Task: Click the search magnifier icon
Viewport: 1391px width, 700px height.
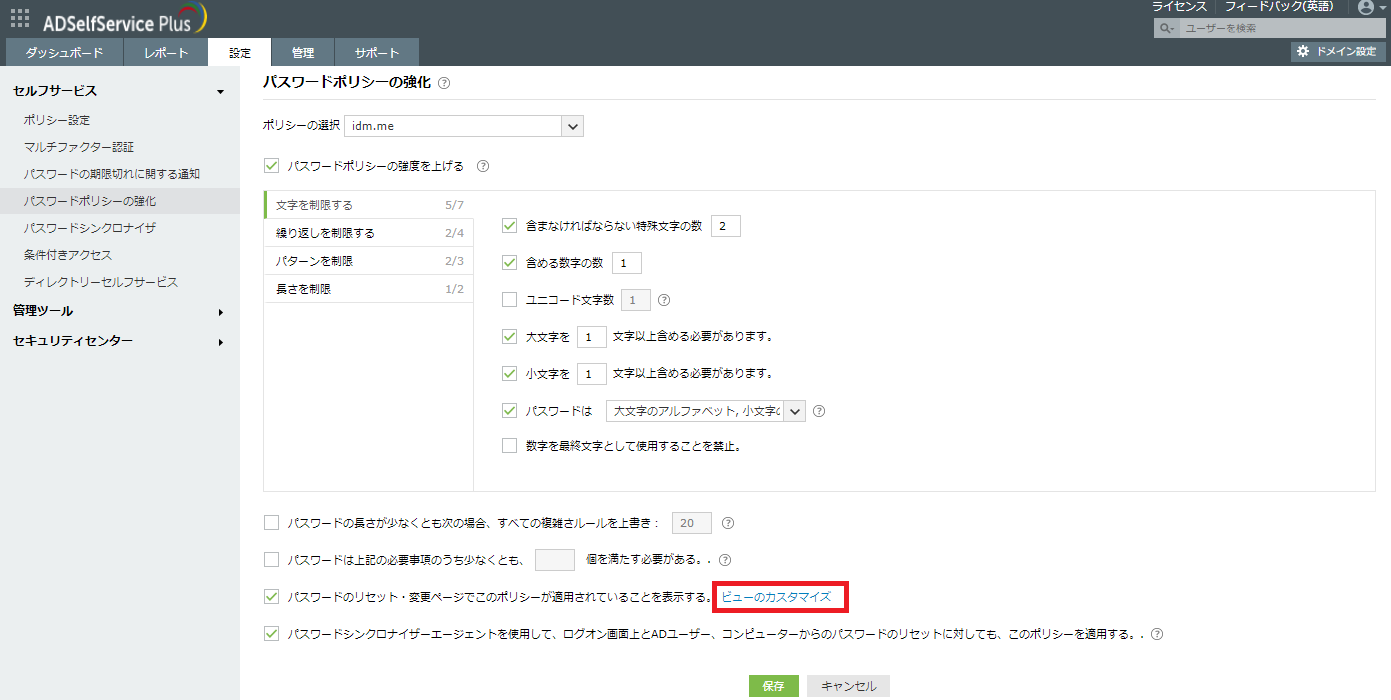Action: 1166,29
